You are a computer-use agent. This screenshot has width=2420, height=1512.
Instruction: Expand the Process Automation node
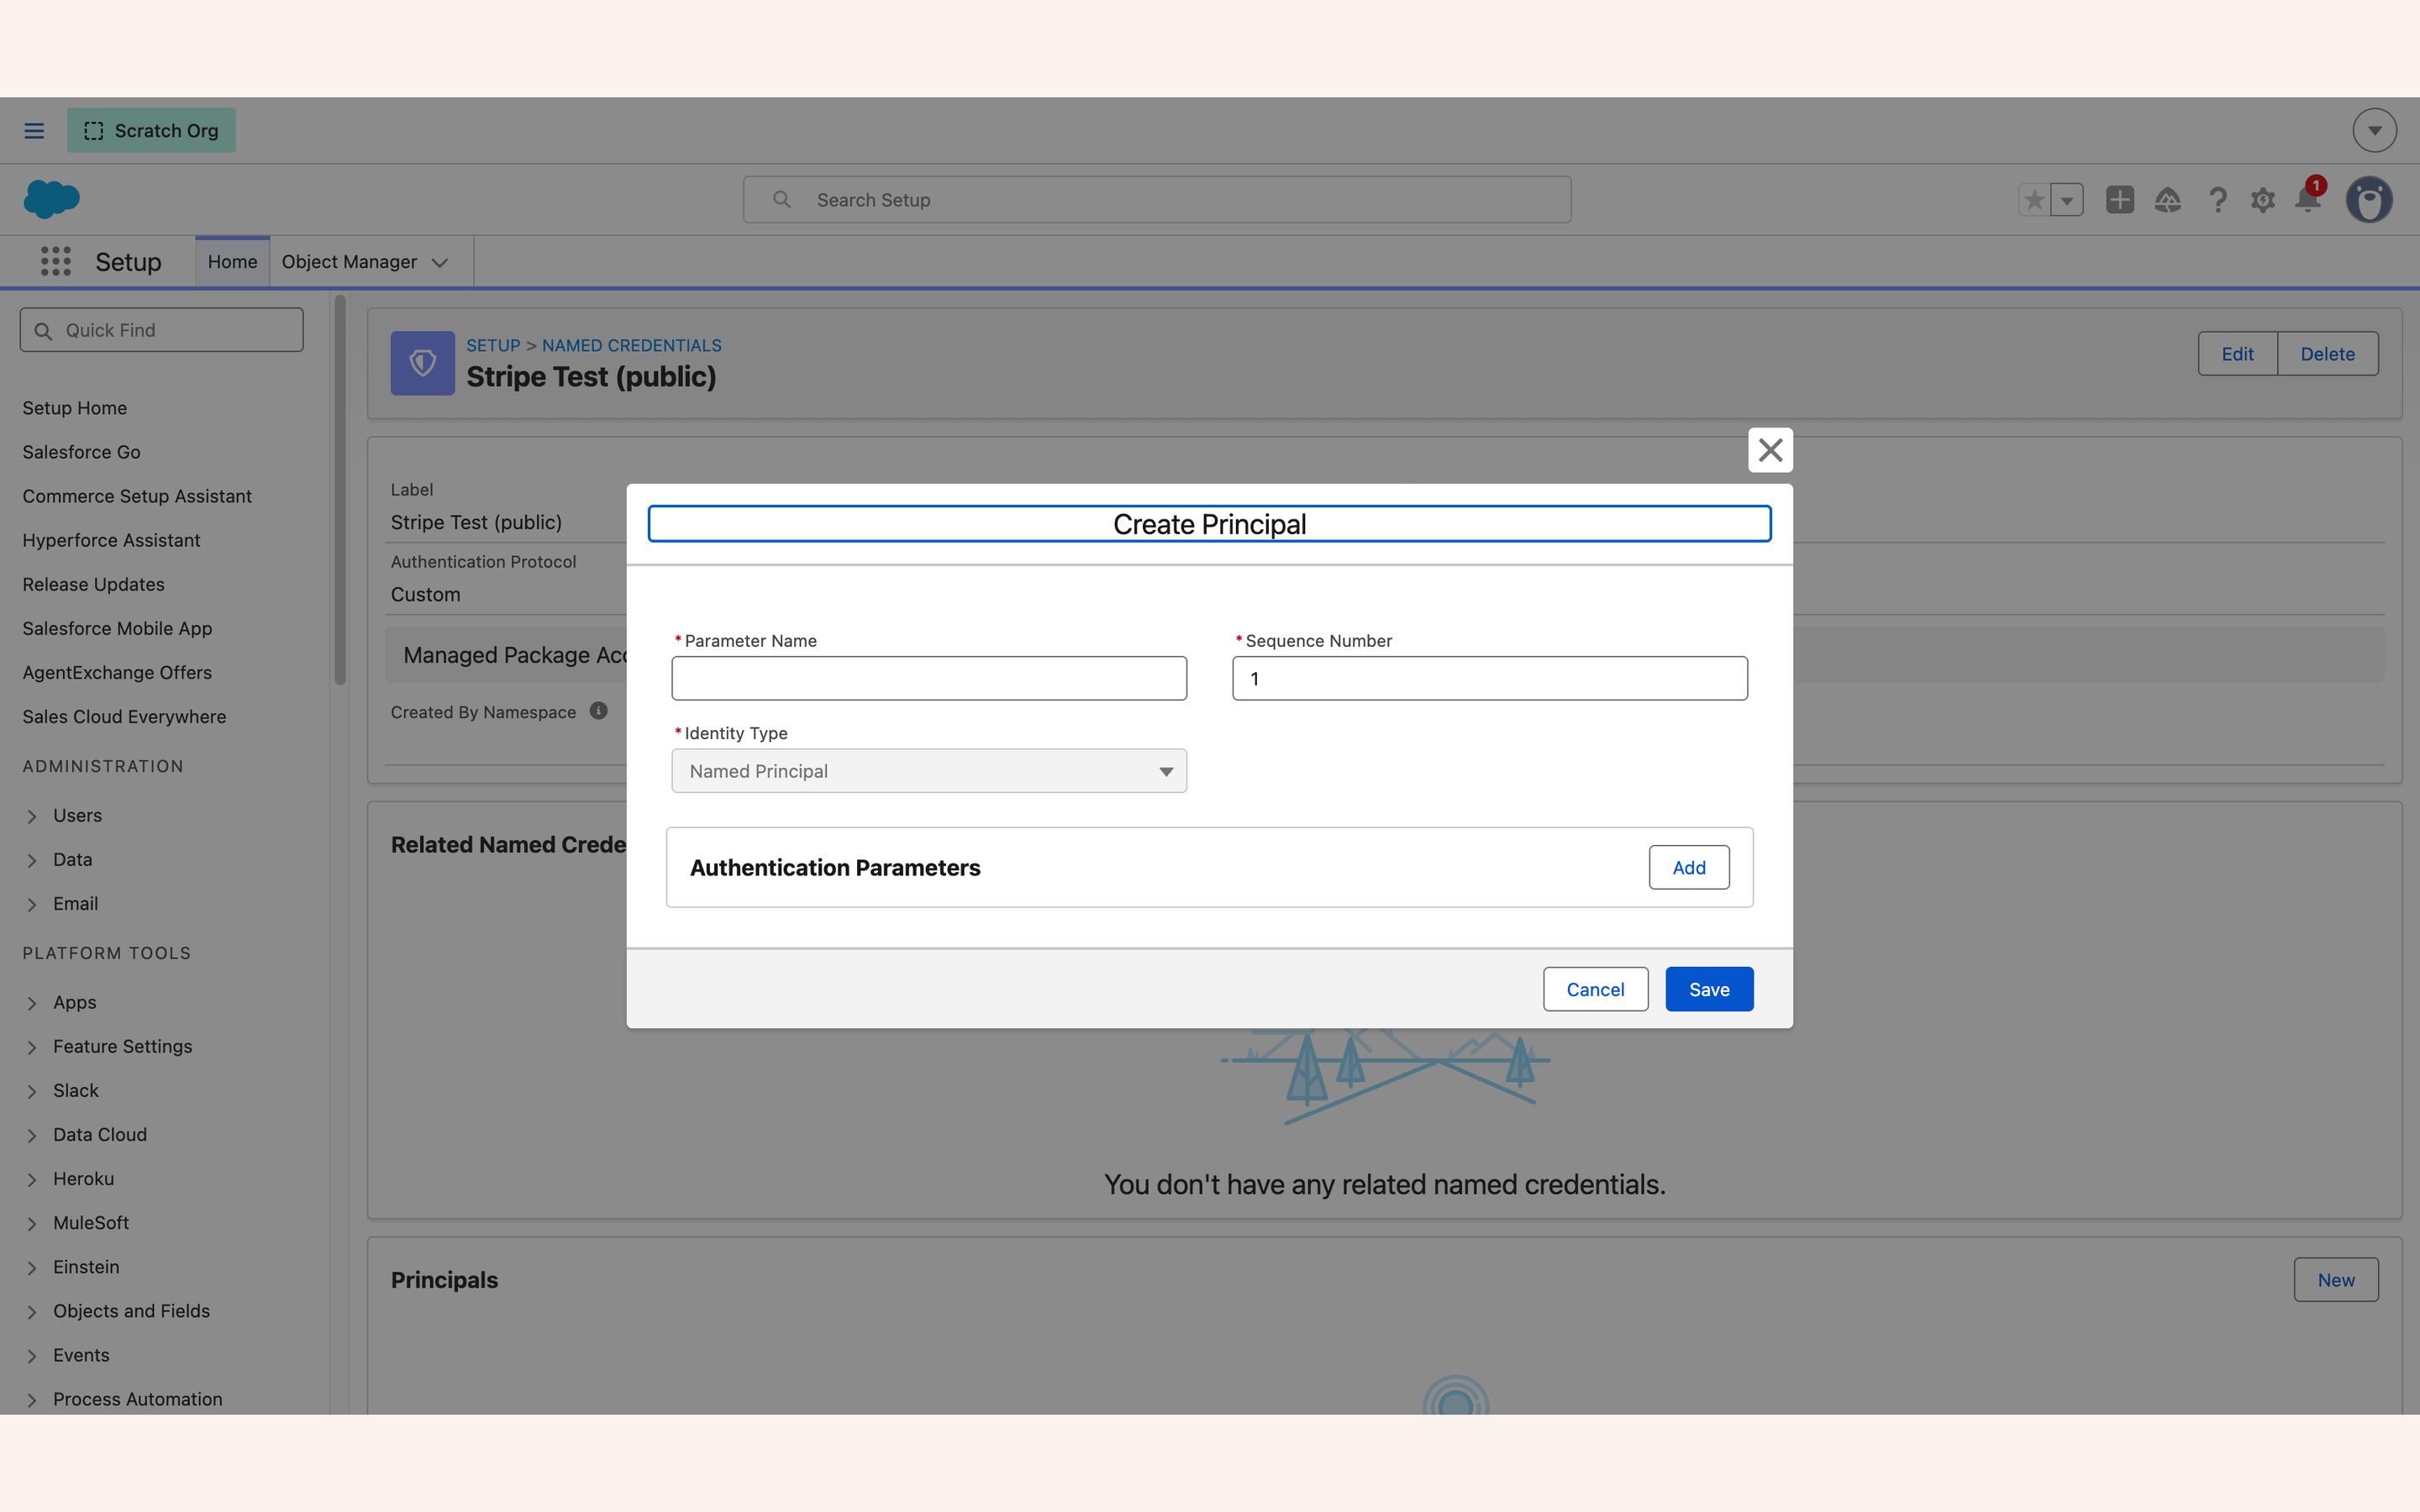(x=32, y=1399)
